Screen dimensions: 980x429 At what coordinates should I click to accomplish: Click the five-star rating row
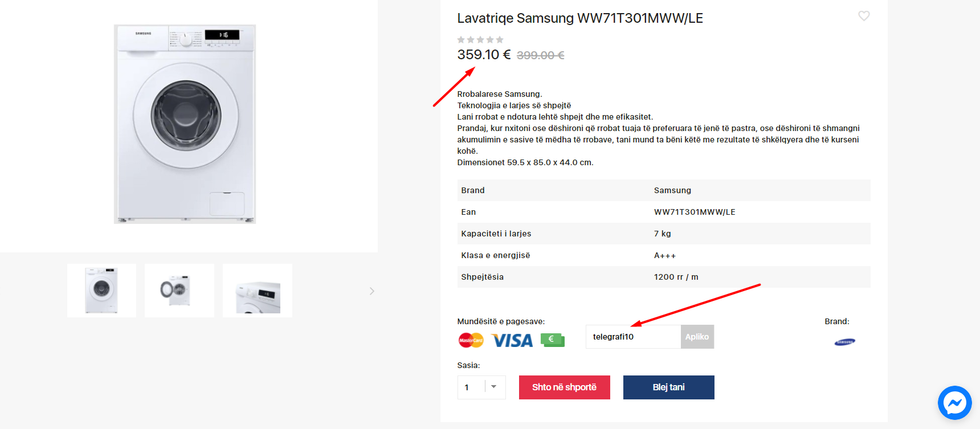tap(480, 40)
